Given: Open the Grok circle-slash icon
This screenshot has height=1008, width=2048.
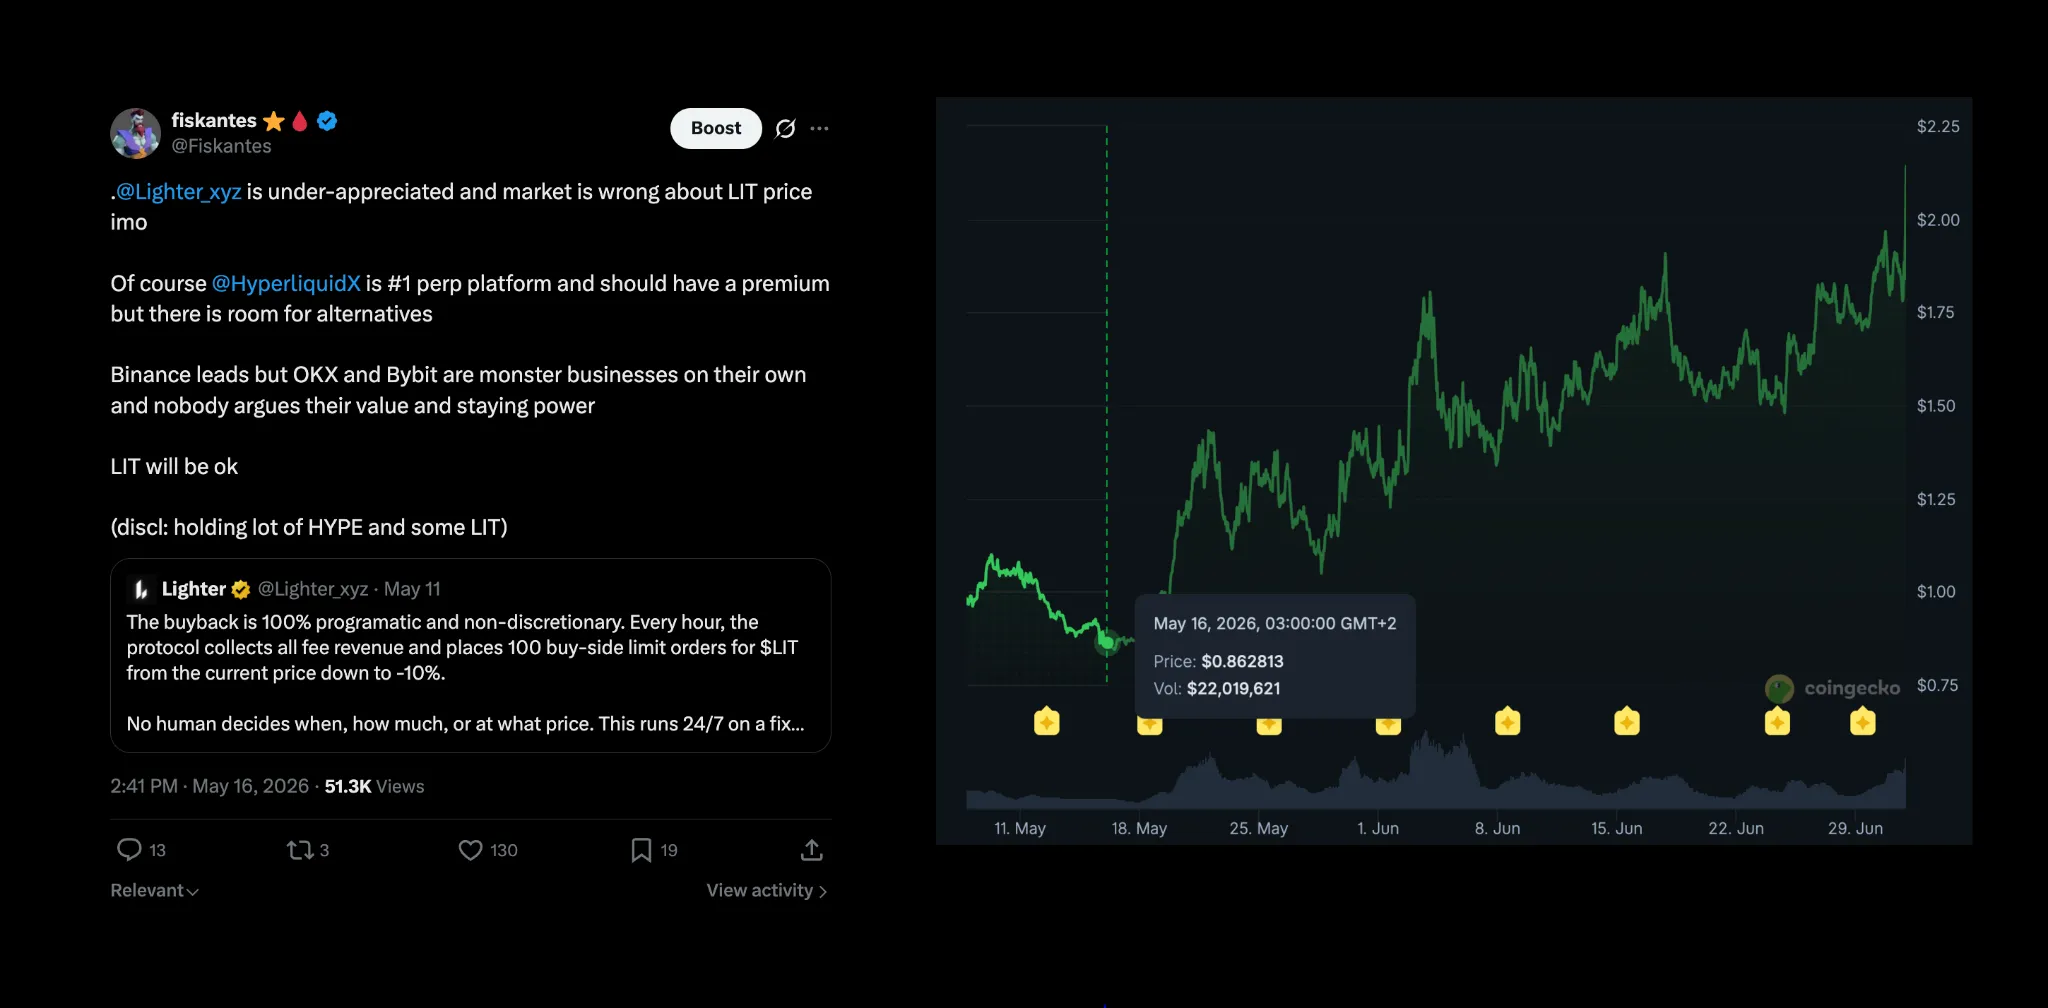Looking at the screenshot, I should pos(785,128).
